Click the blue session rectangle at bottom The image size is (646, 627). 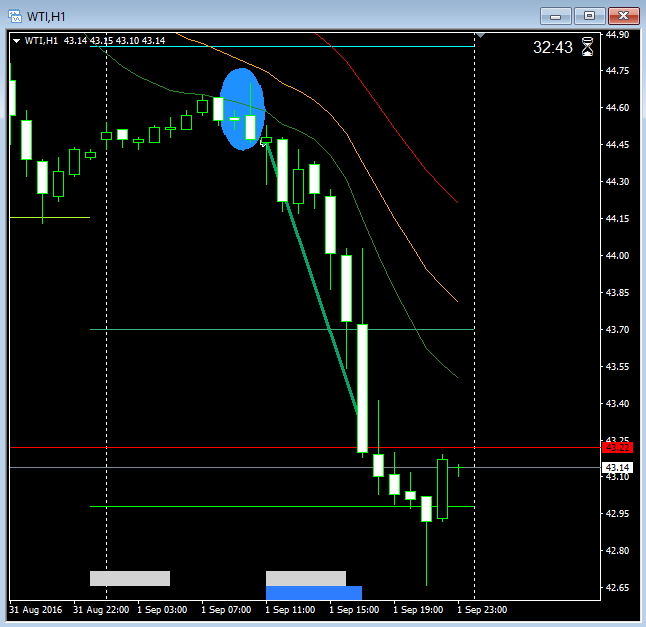tap(314, 593)
